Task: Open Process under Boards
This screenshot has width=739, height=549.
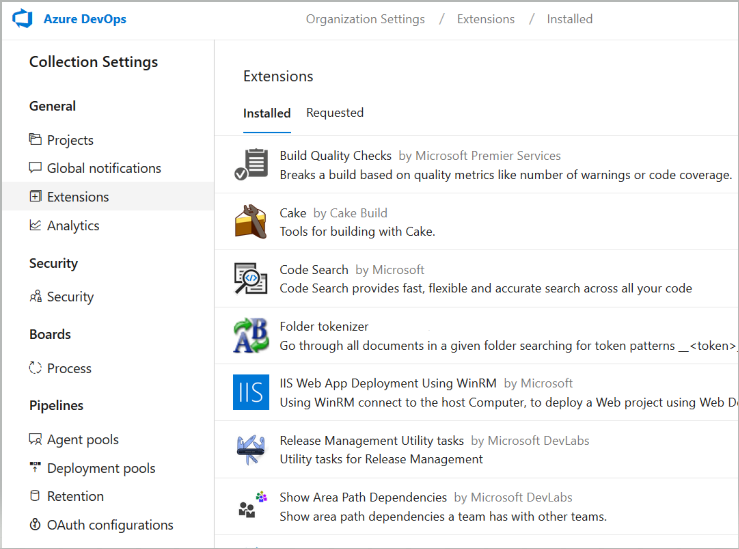Action: click(69, 369)
